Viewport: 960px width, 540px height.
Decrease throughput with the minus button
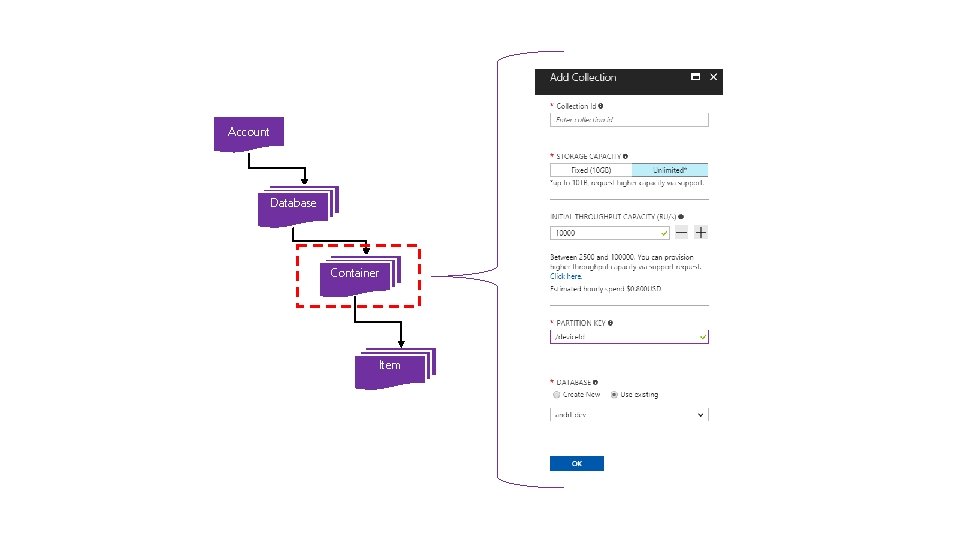[681, 233]
